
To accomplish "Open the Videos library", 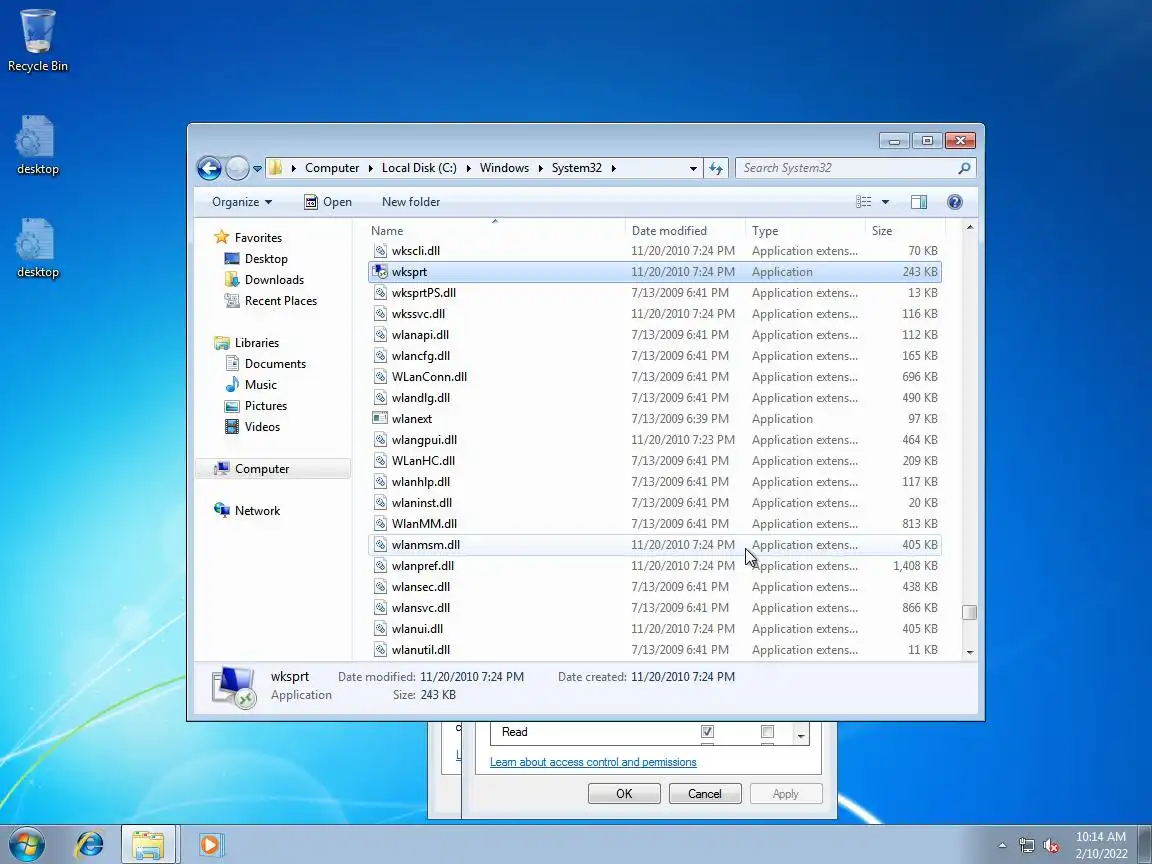I will click(262, 427).
